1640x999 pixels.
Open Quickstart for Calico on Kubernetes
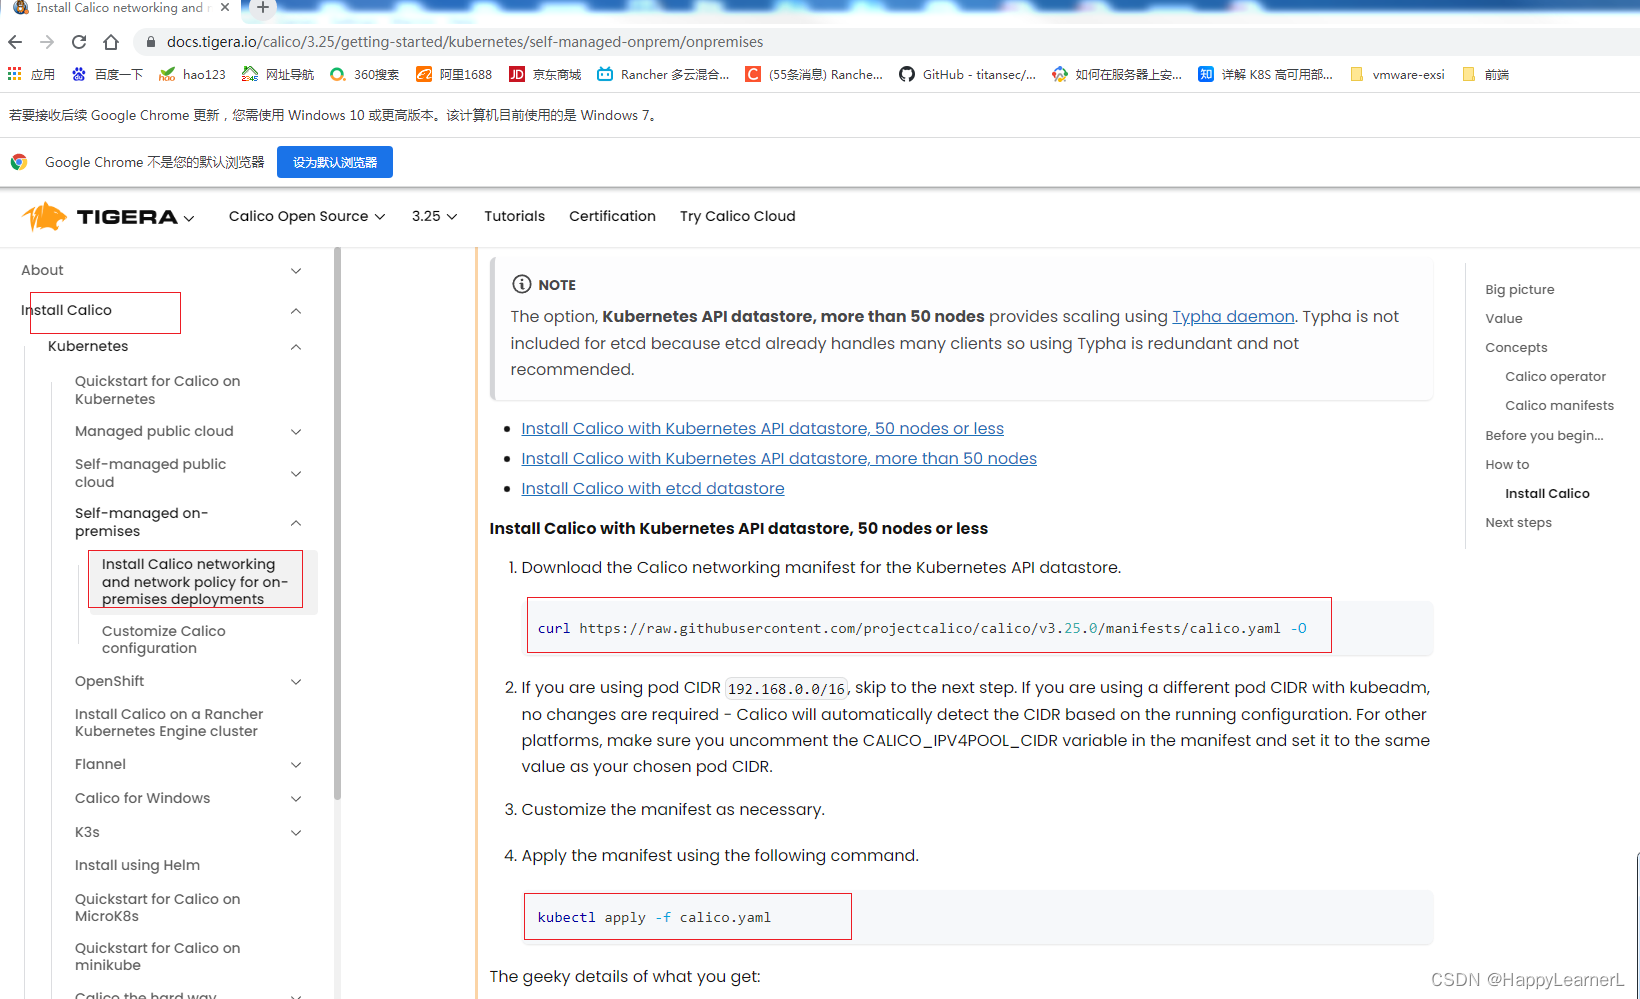(157, 390)
